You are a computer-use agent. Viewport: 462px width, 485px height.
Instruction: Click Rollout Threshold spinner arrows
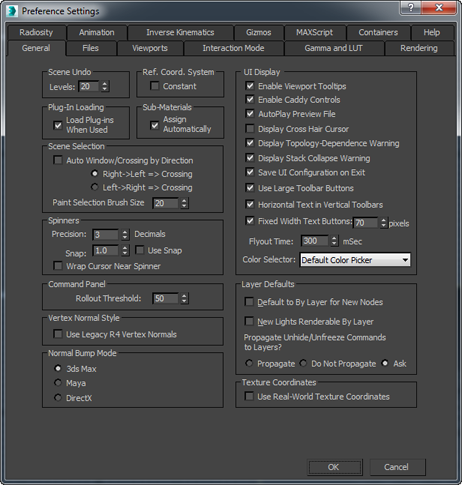184,298
